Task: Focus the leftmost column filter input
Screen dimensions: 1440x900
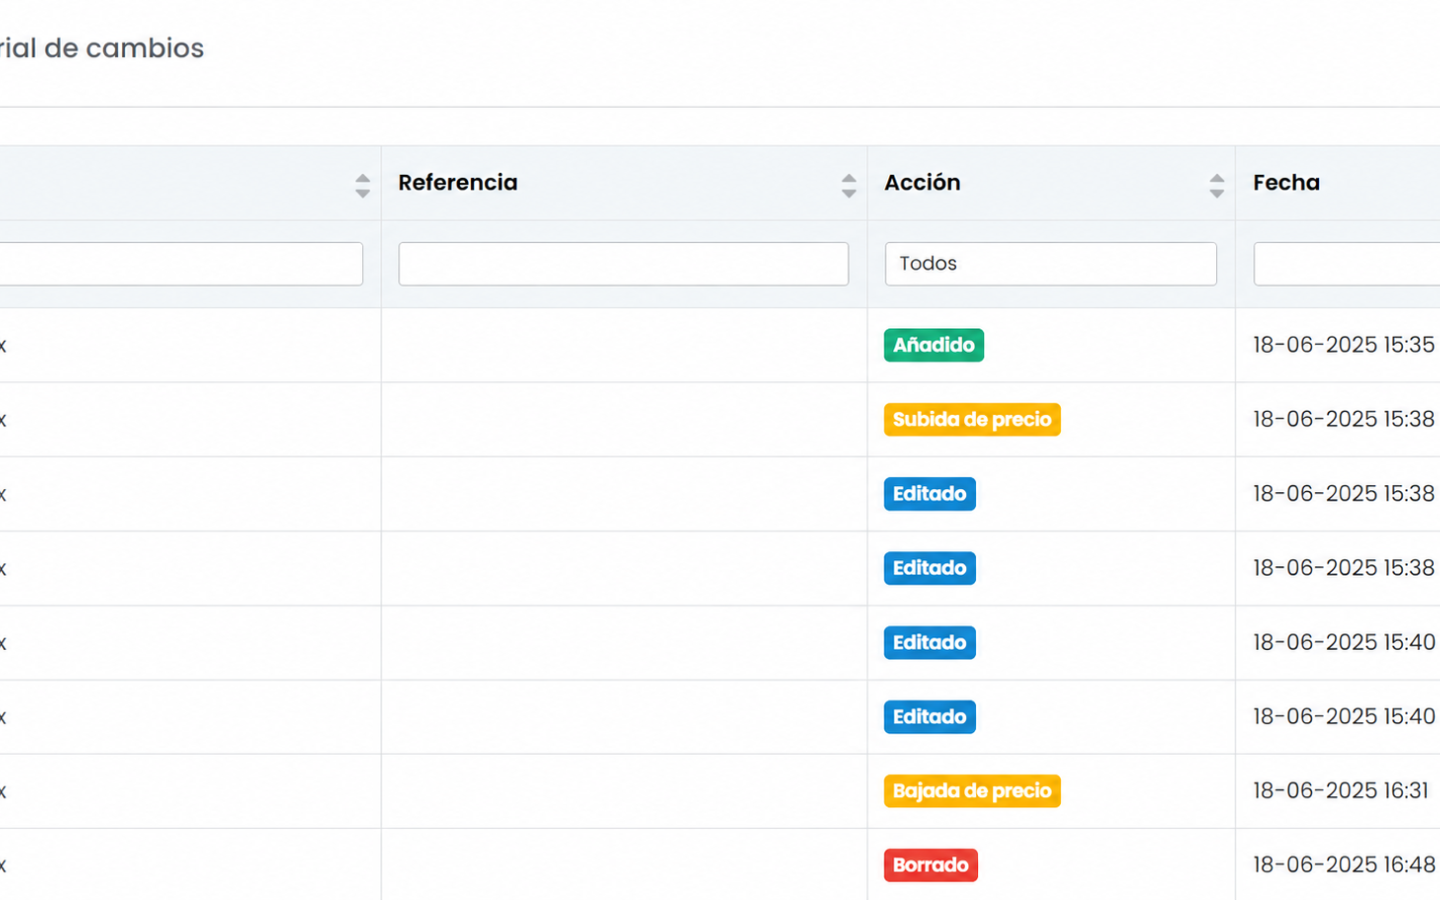Action: (180, 264)
